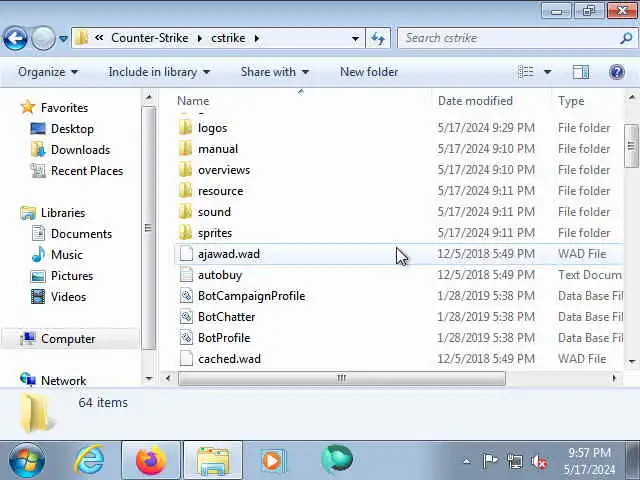Select the overviews folder icon

coord(185,170)
